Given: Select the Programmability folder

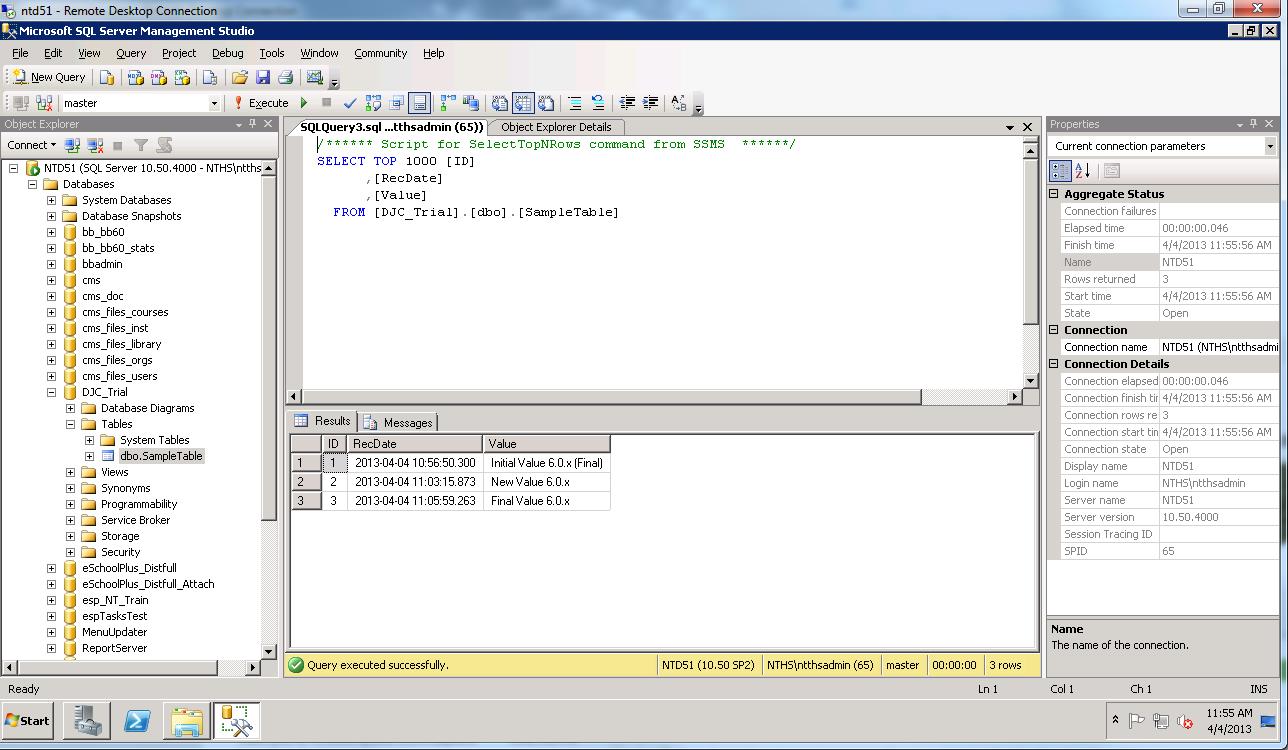Looking at the screenshot, I should tap(139, 504).
